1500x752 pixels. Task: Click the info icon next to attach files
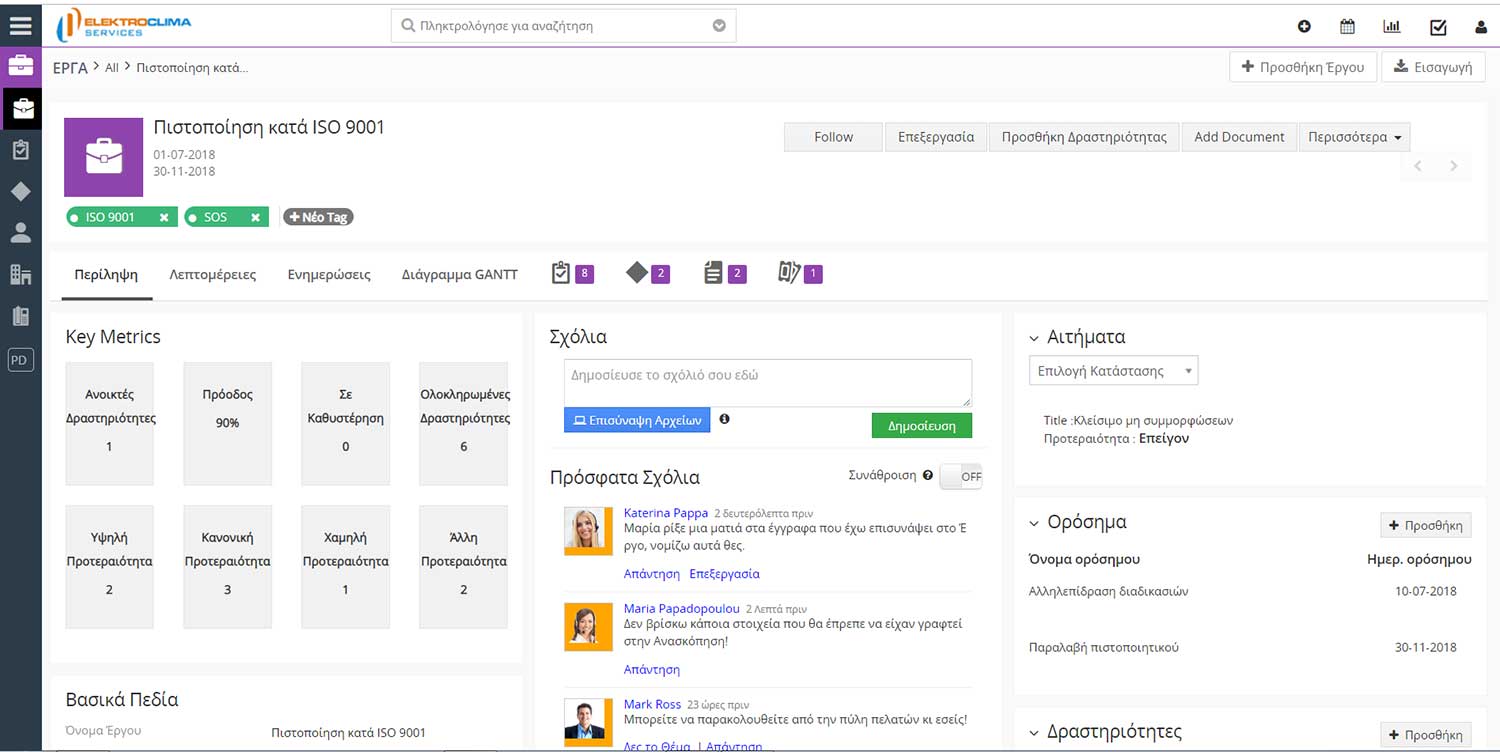(724, 419)
